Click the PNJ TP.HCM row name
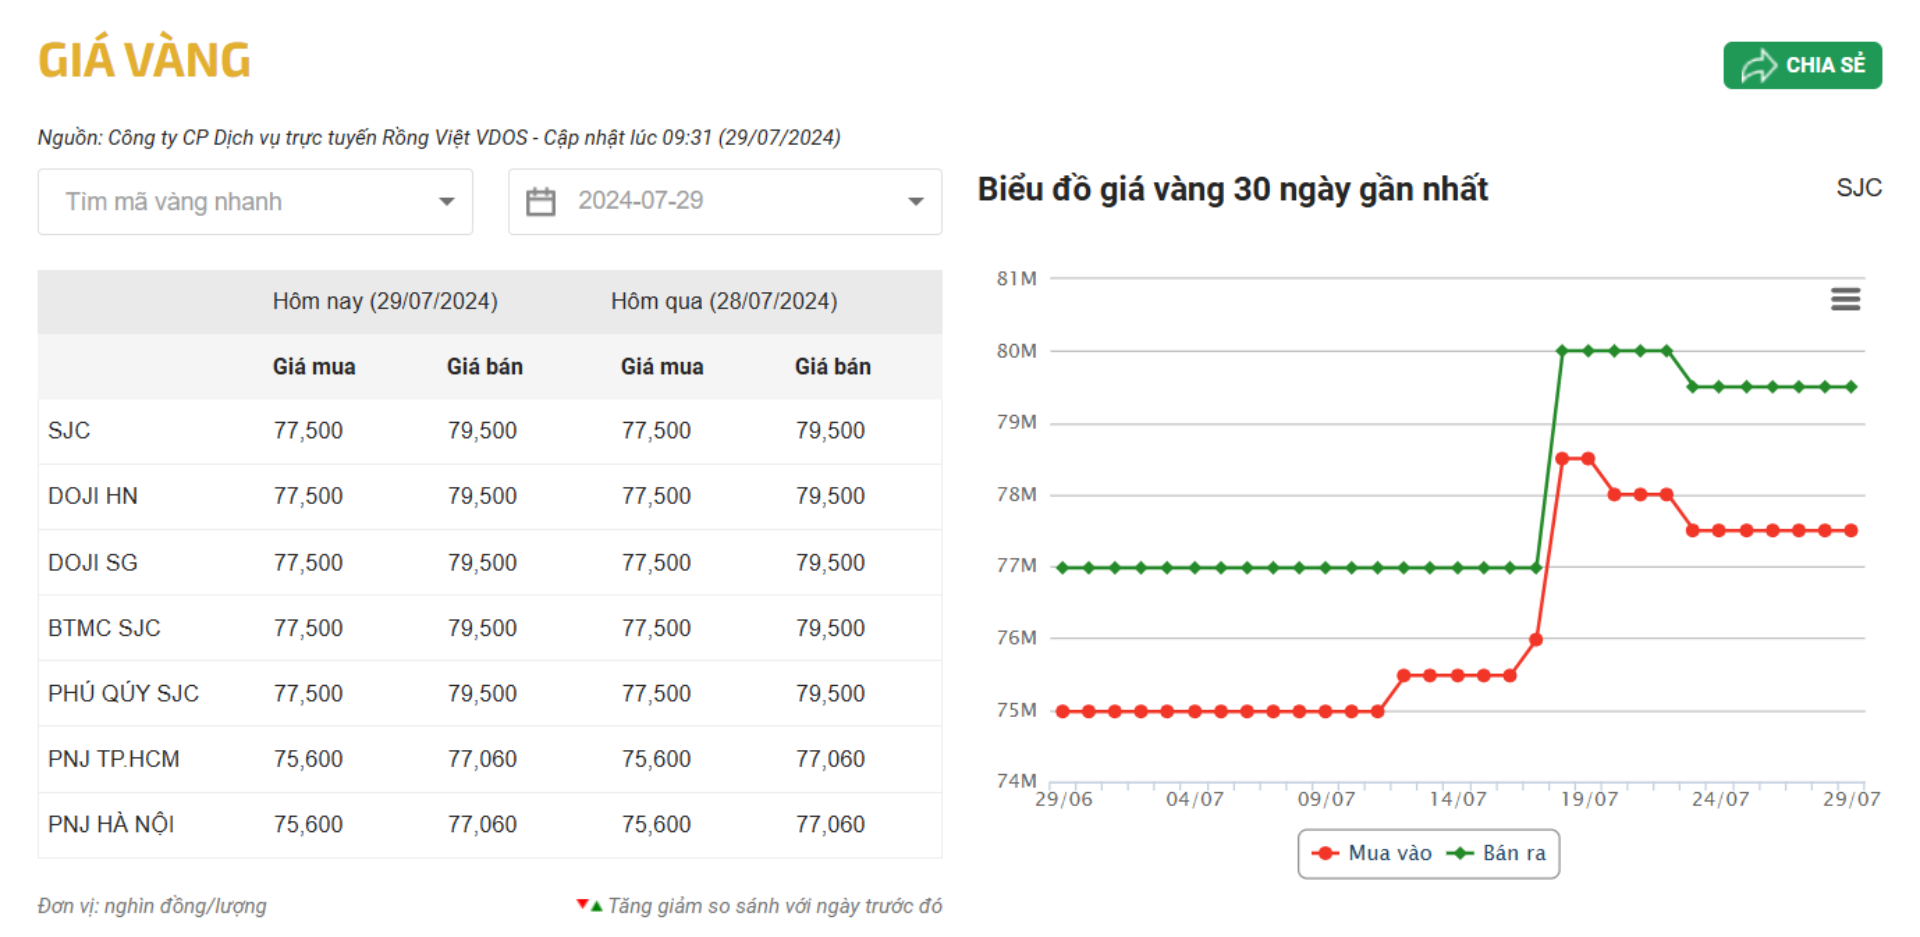 114,759
